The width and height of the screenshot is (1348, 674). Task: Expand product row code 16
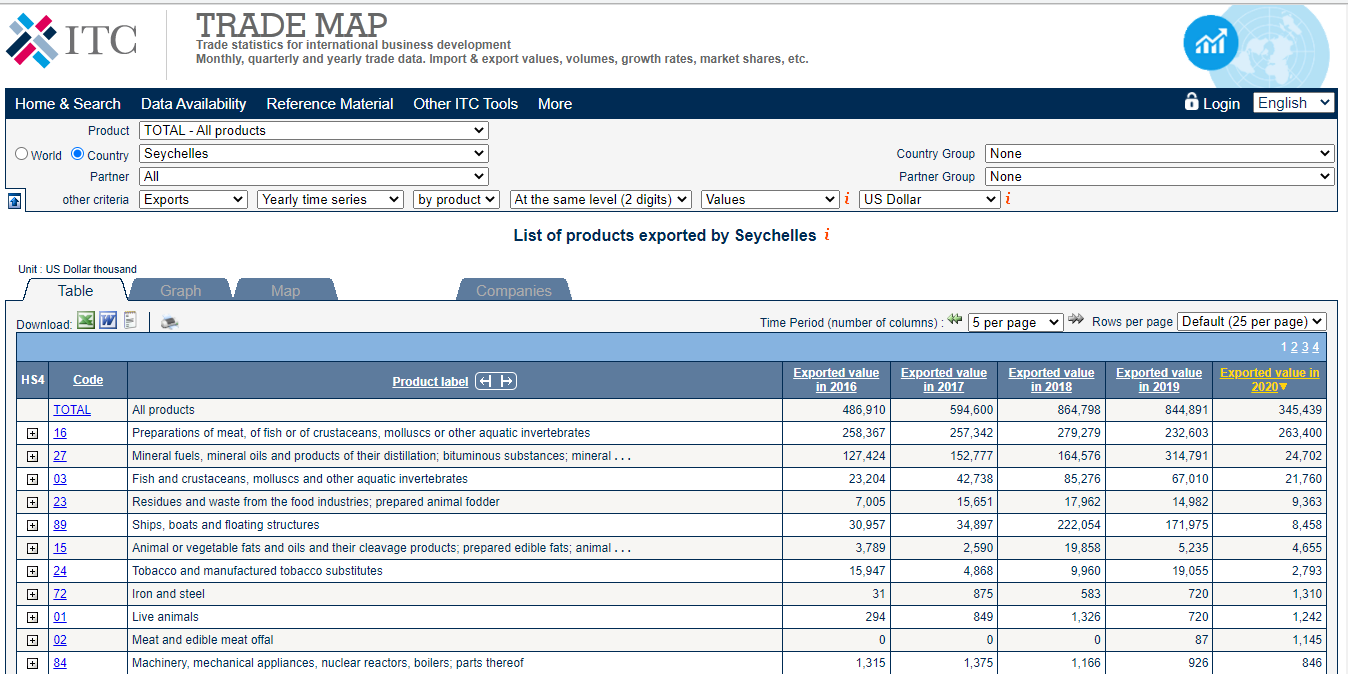click(32, 434)
